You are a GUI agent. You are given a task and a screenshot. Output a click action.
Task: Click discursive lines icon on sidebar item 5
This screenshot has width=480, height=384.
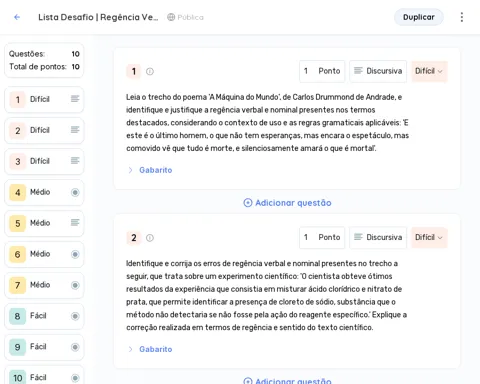point(75,223)
